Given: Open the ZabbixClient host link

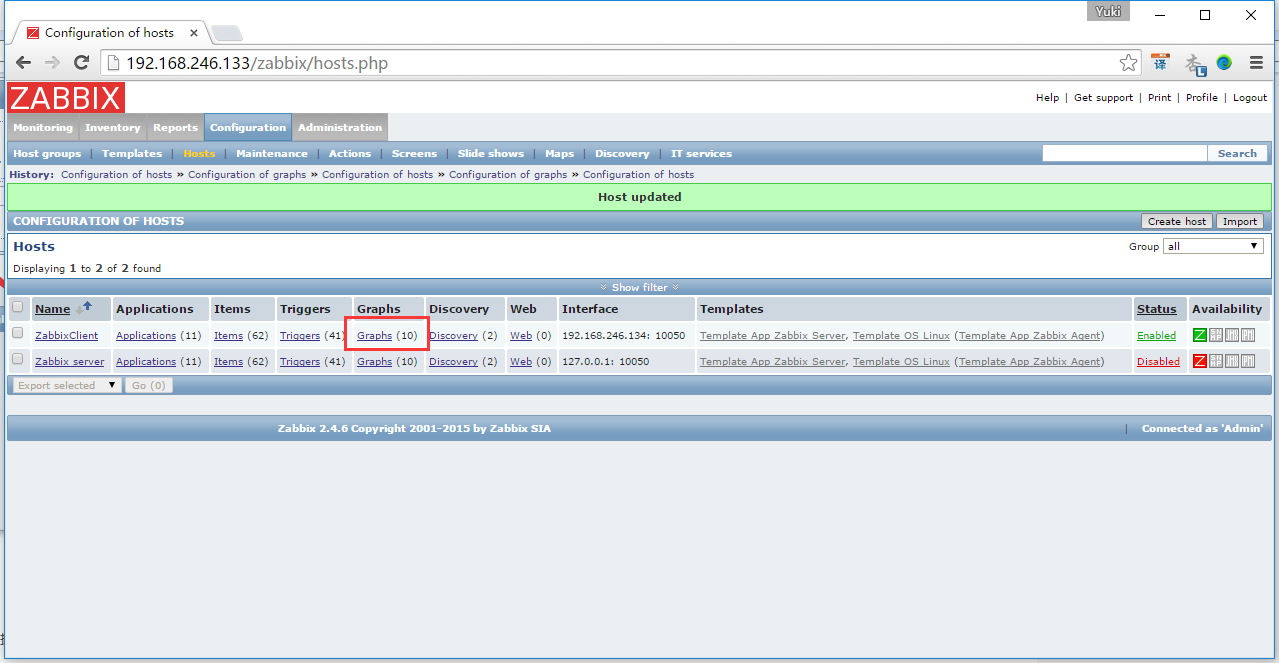Looking at the screenshot, I should pos(66,336).
